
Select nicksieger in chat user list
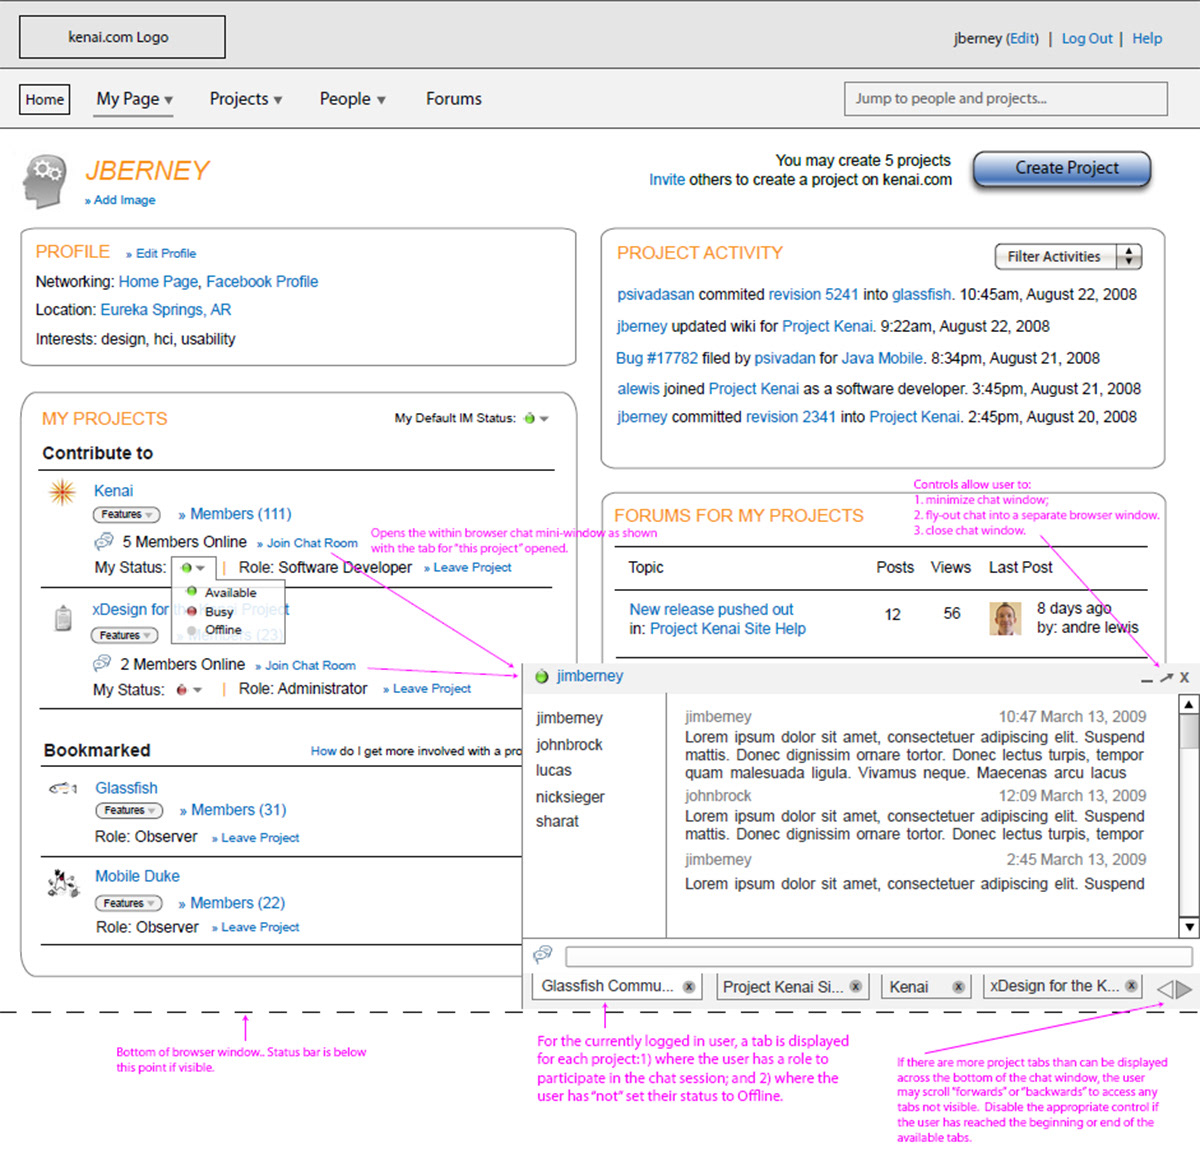570,797
